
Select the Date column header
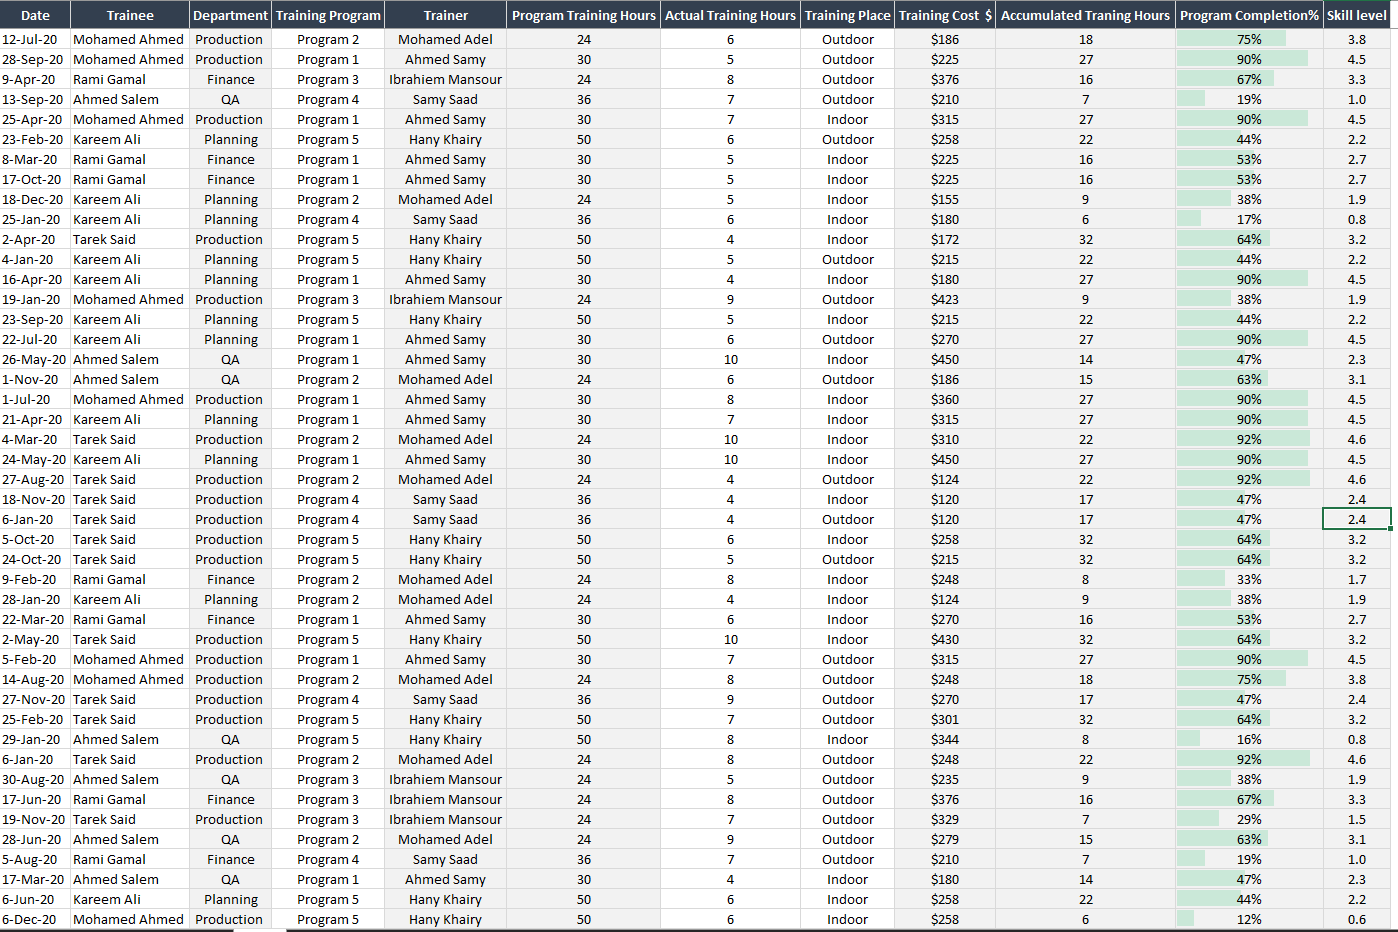[35, 15]
